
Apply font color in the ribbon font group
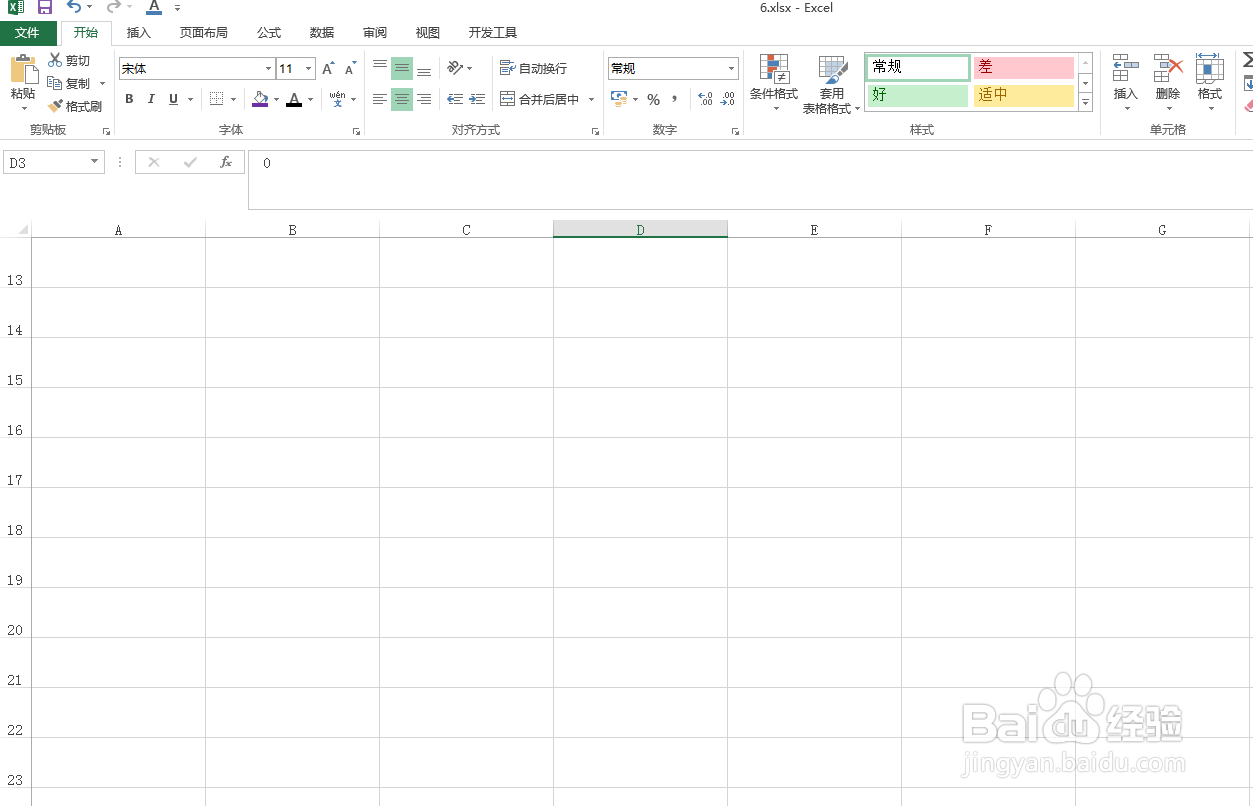coord(294,99)
